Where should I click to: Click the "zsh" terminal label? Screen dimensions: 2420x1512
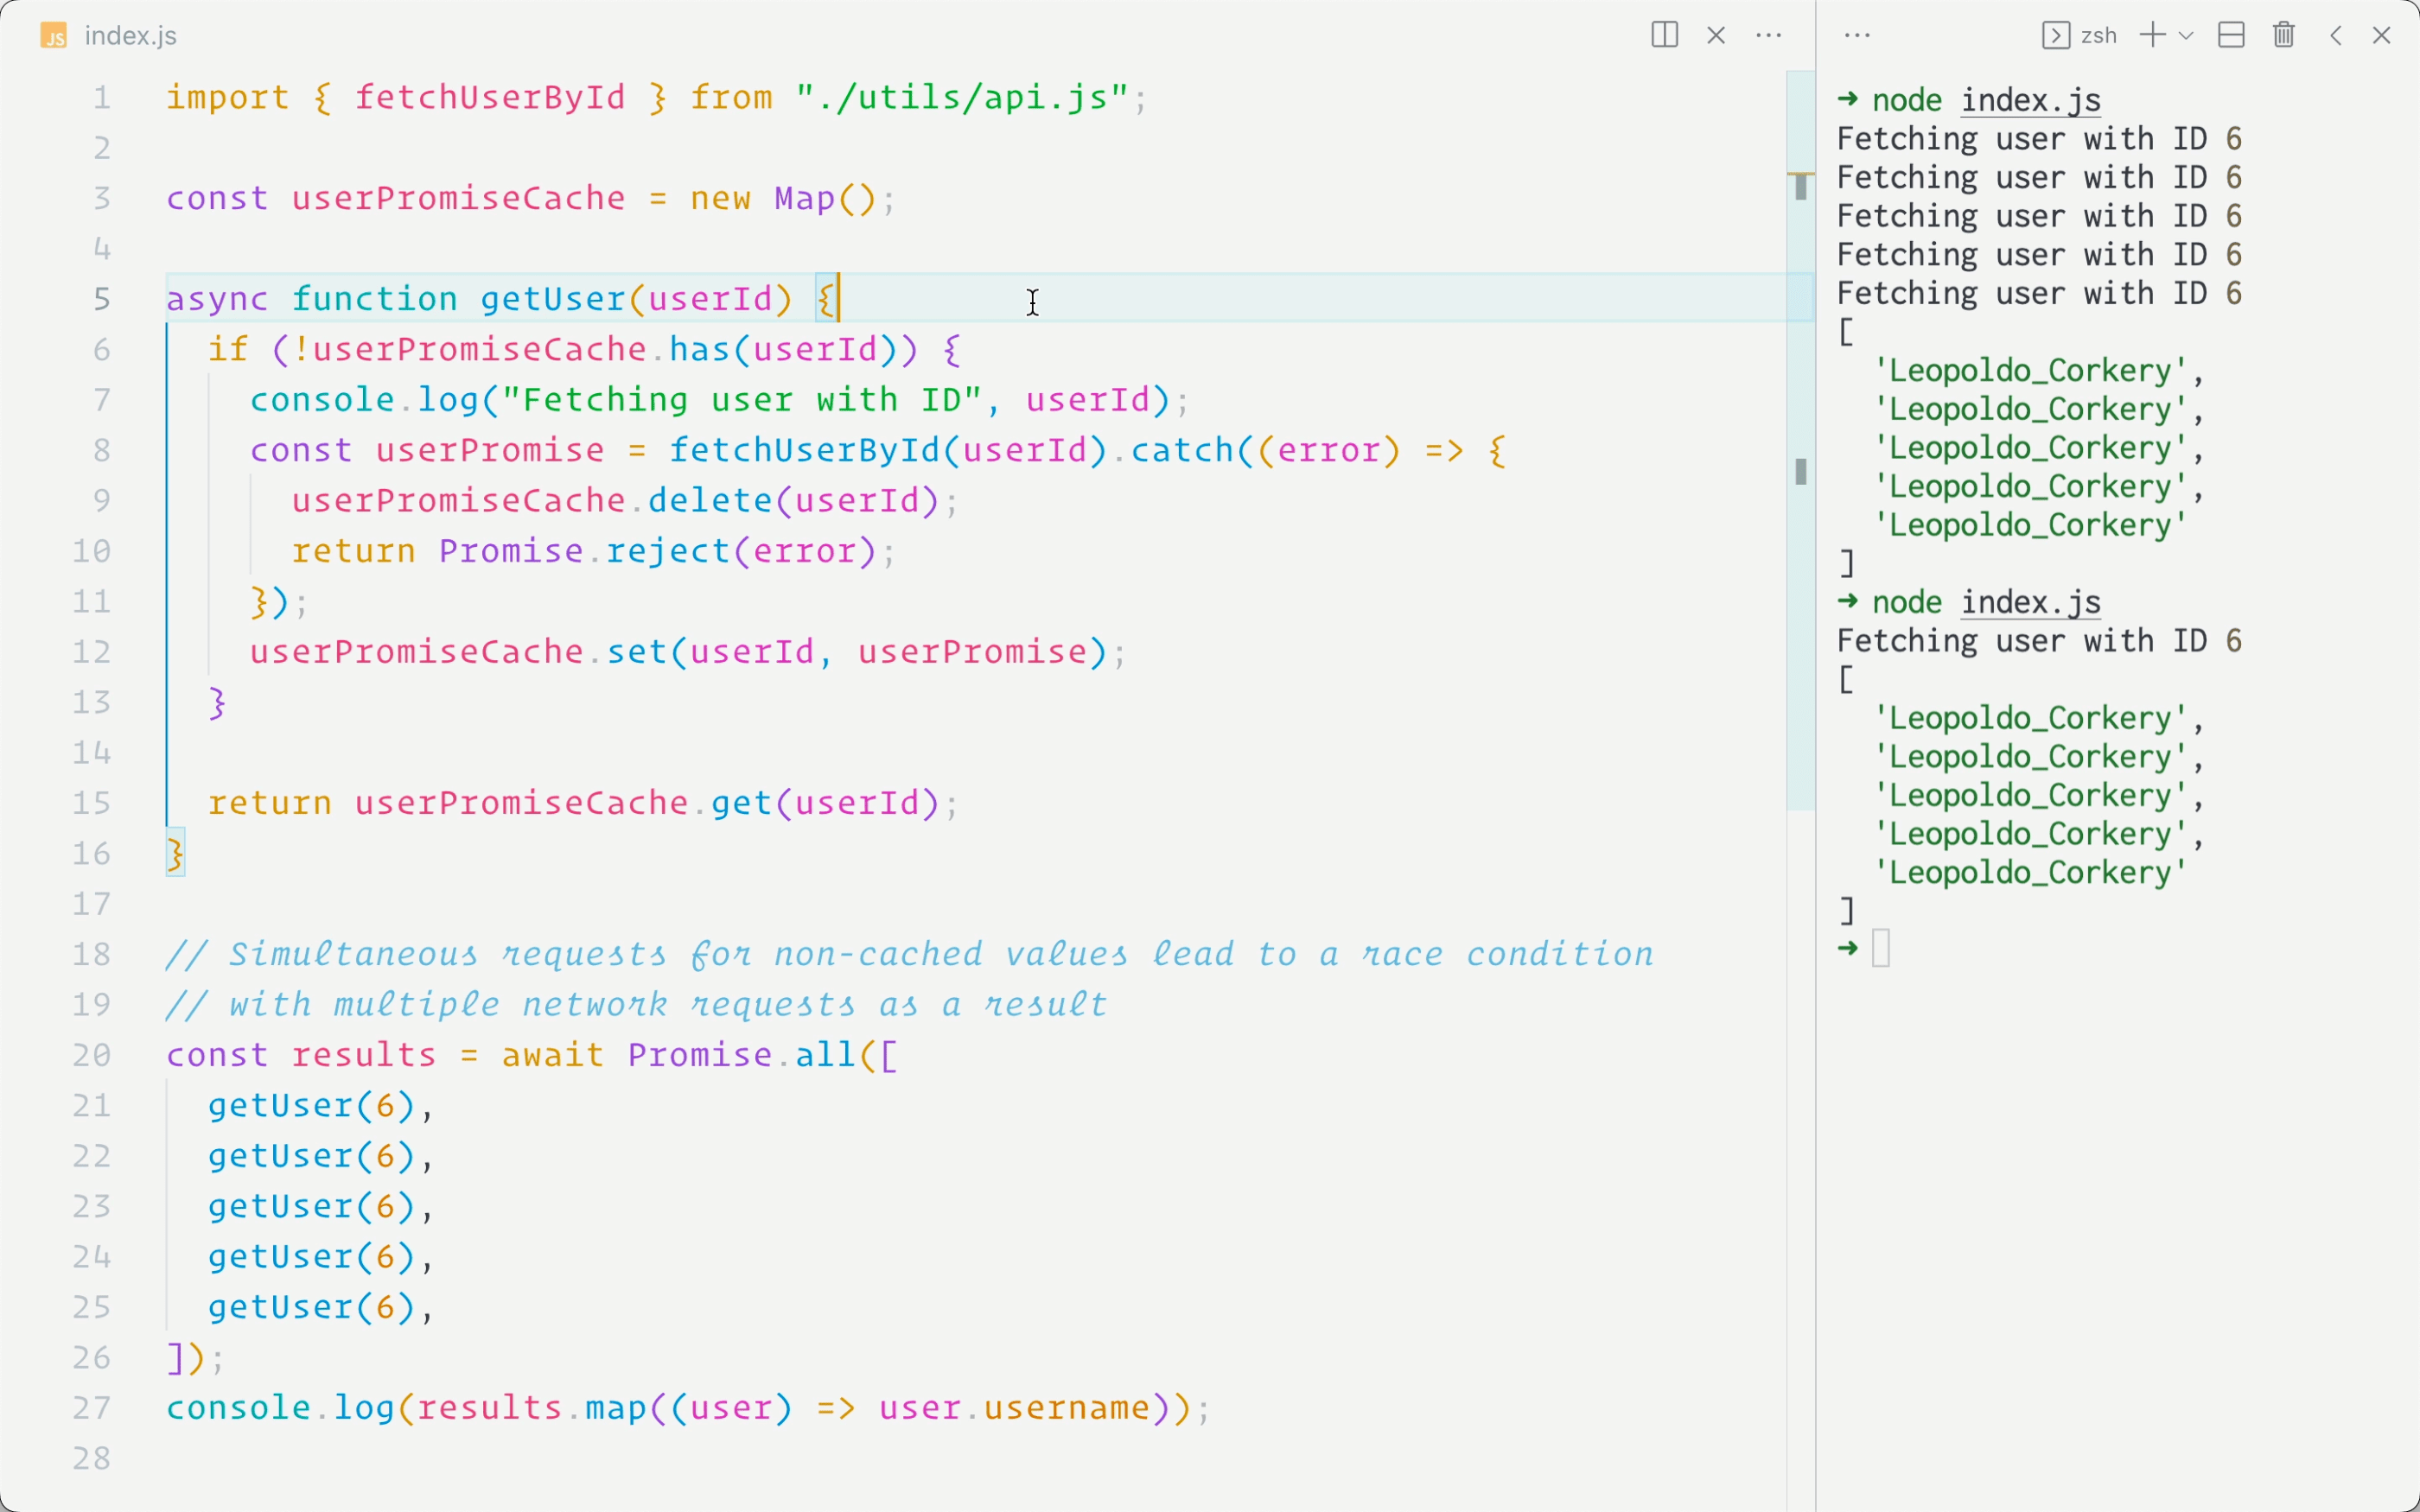pyautogui.click(x=2098, y=36)
